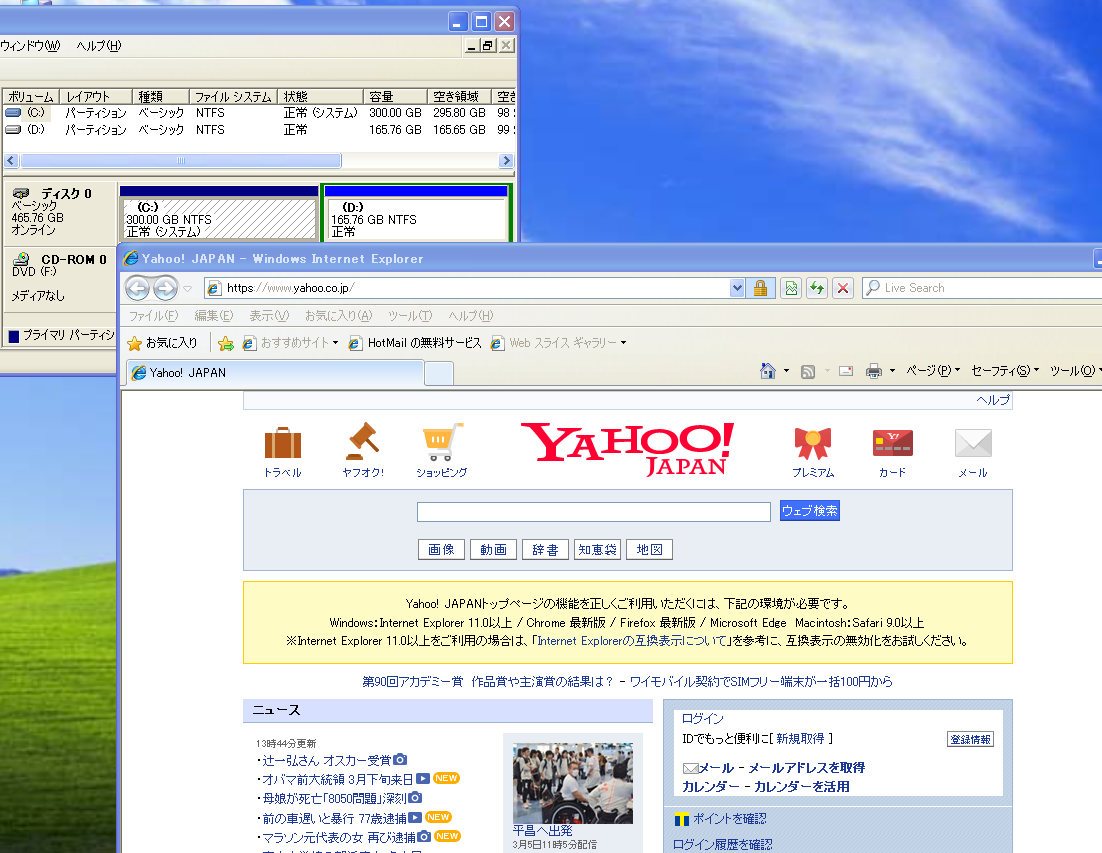Stop page loading via the red X icon
The height and width of the screenshot is (853, 1102).
click(843, 288)
